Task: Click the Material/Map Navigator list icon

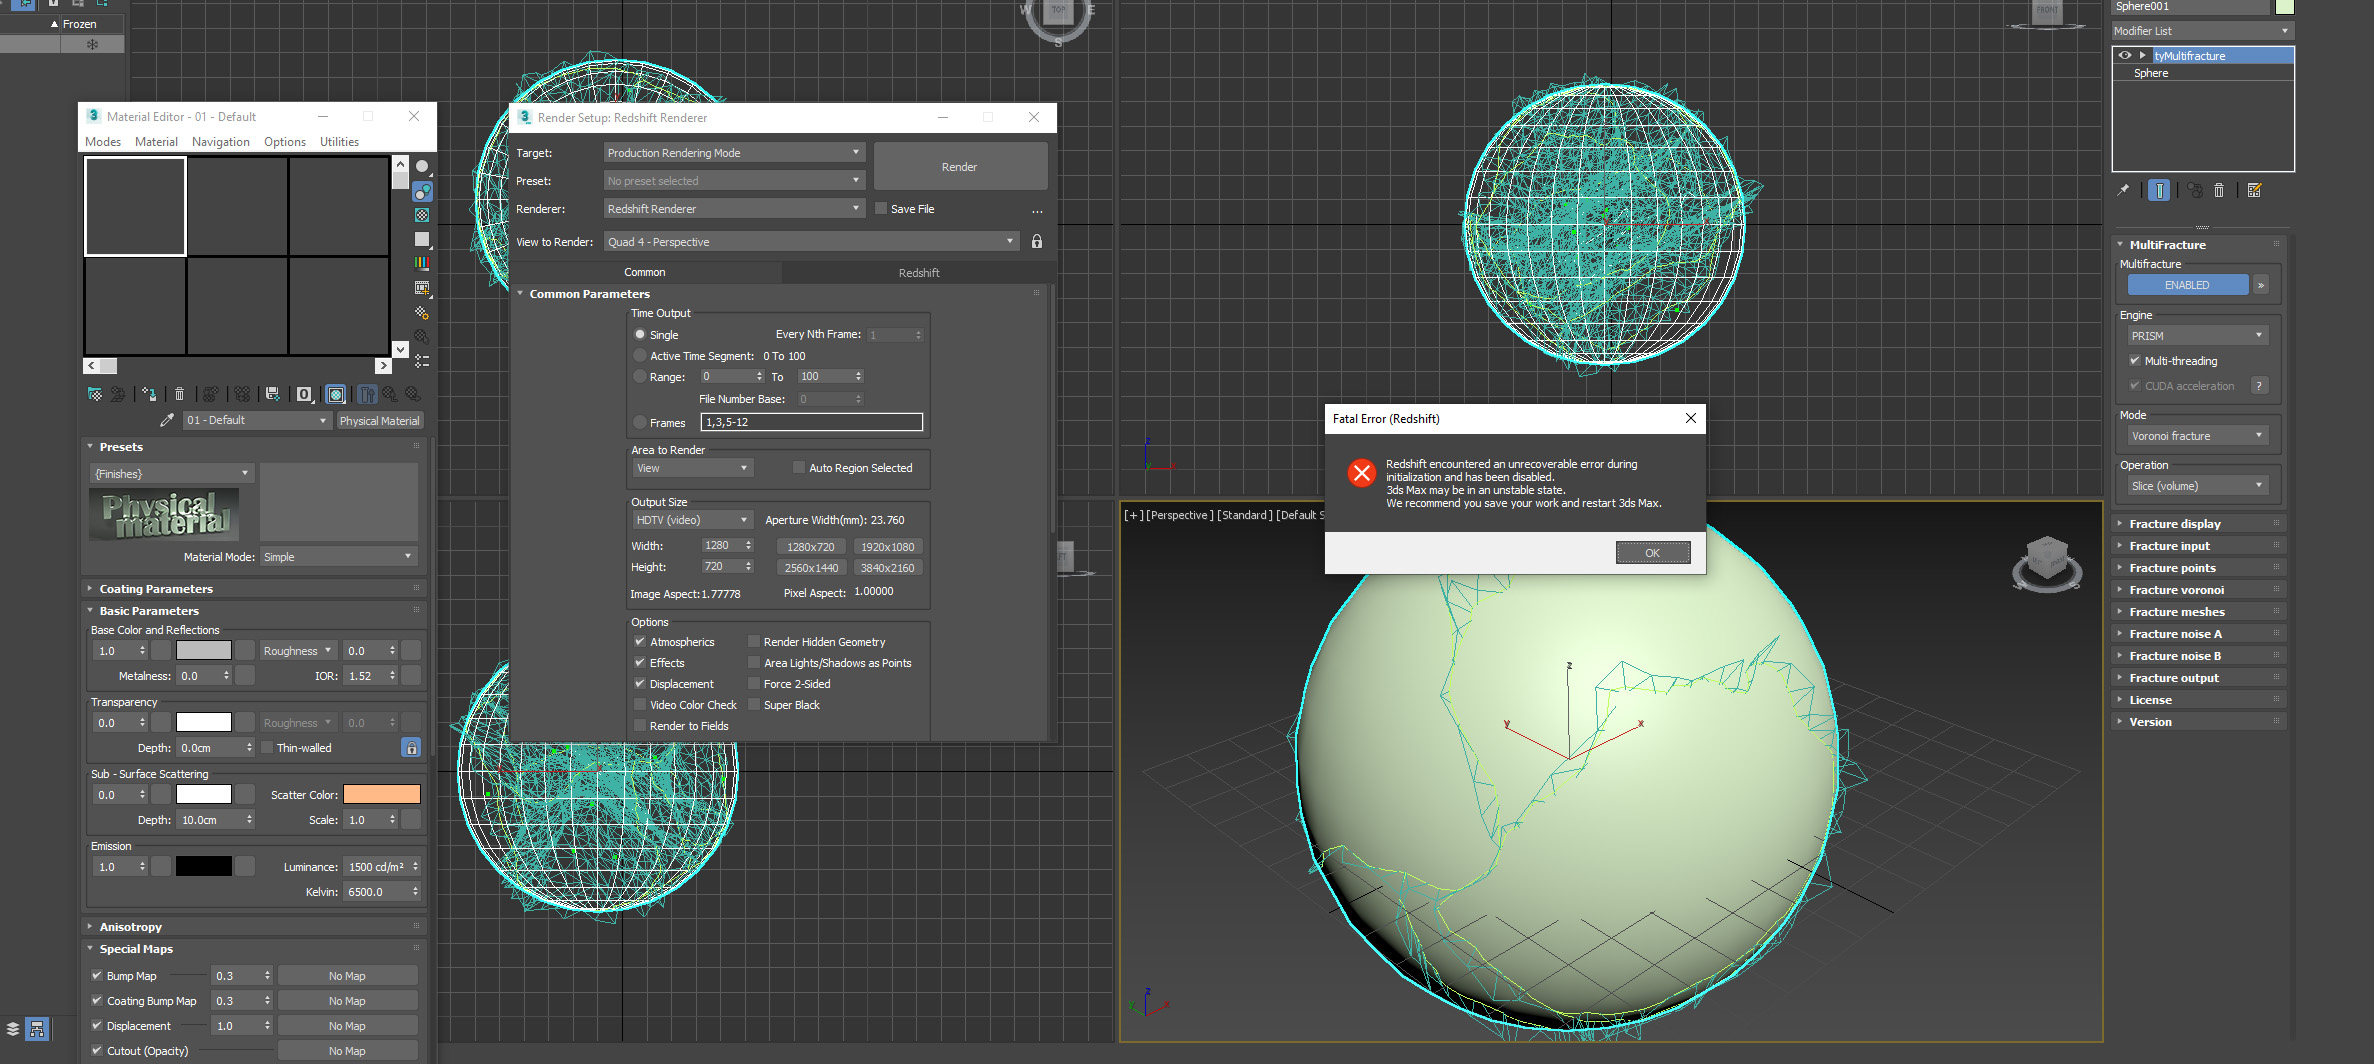Action: point(422,360)
